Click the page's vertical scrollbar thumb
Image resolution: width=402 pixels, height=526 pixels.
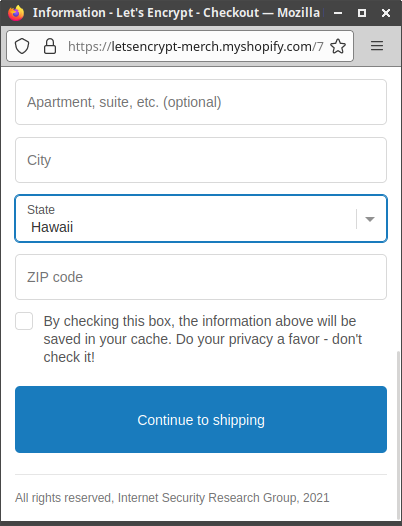tap(399, 434)
